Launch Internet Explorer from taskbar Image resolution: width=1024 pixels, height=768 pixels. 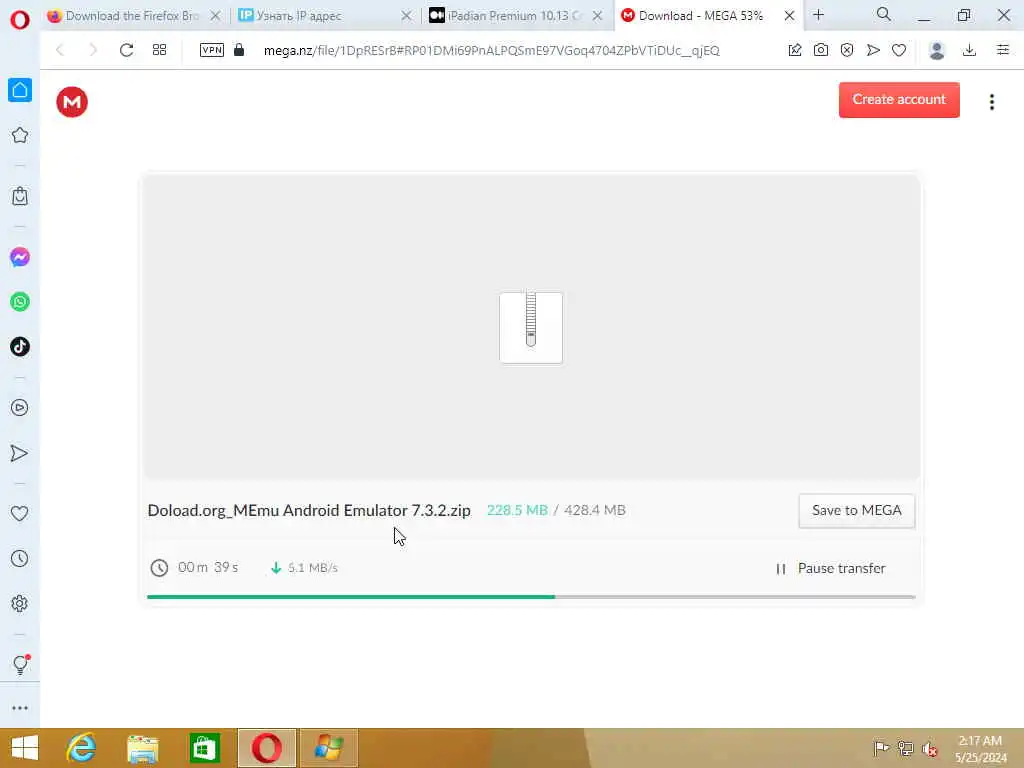click(82, 748)
